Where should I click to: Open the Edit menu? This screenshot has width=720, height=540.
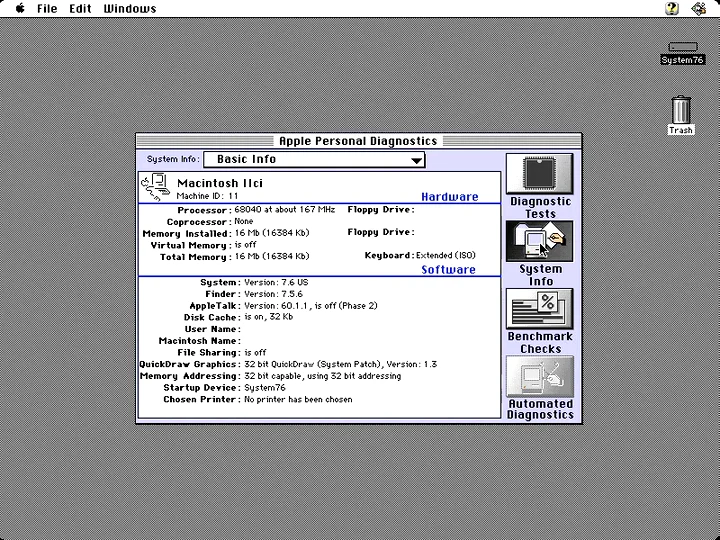80,8
